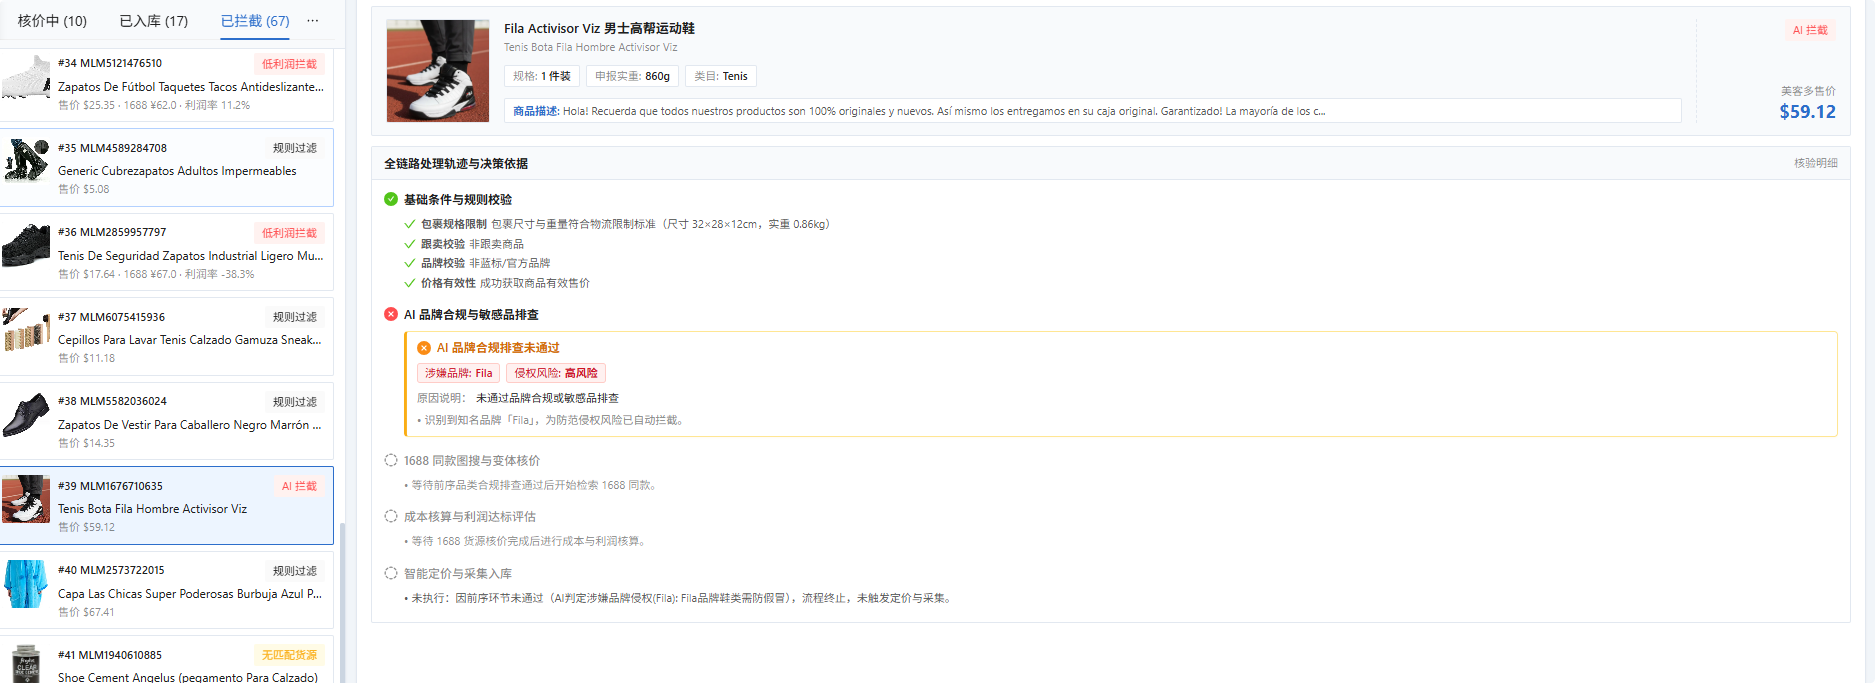The width and height of the screenshot is (1875, 683).
Task: Click the $59.12 price in detail header
Action: [1807, 112]
